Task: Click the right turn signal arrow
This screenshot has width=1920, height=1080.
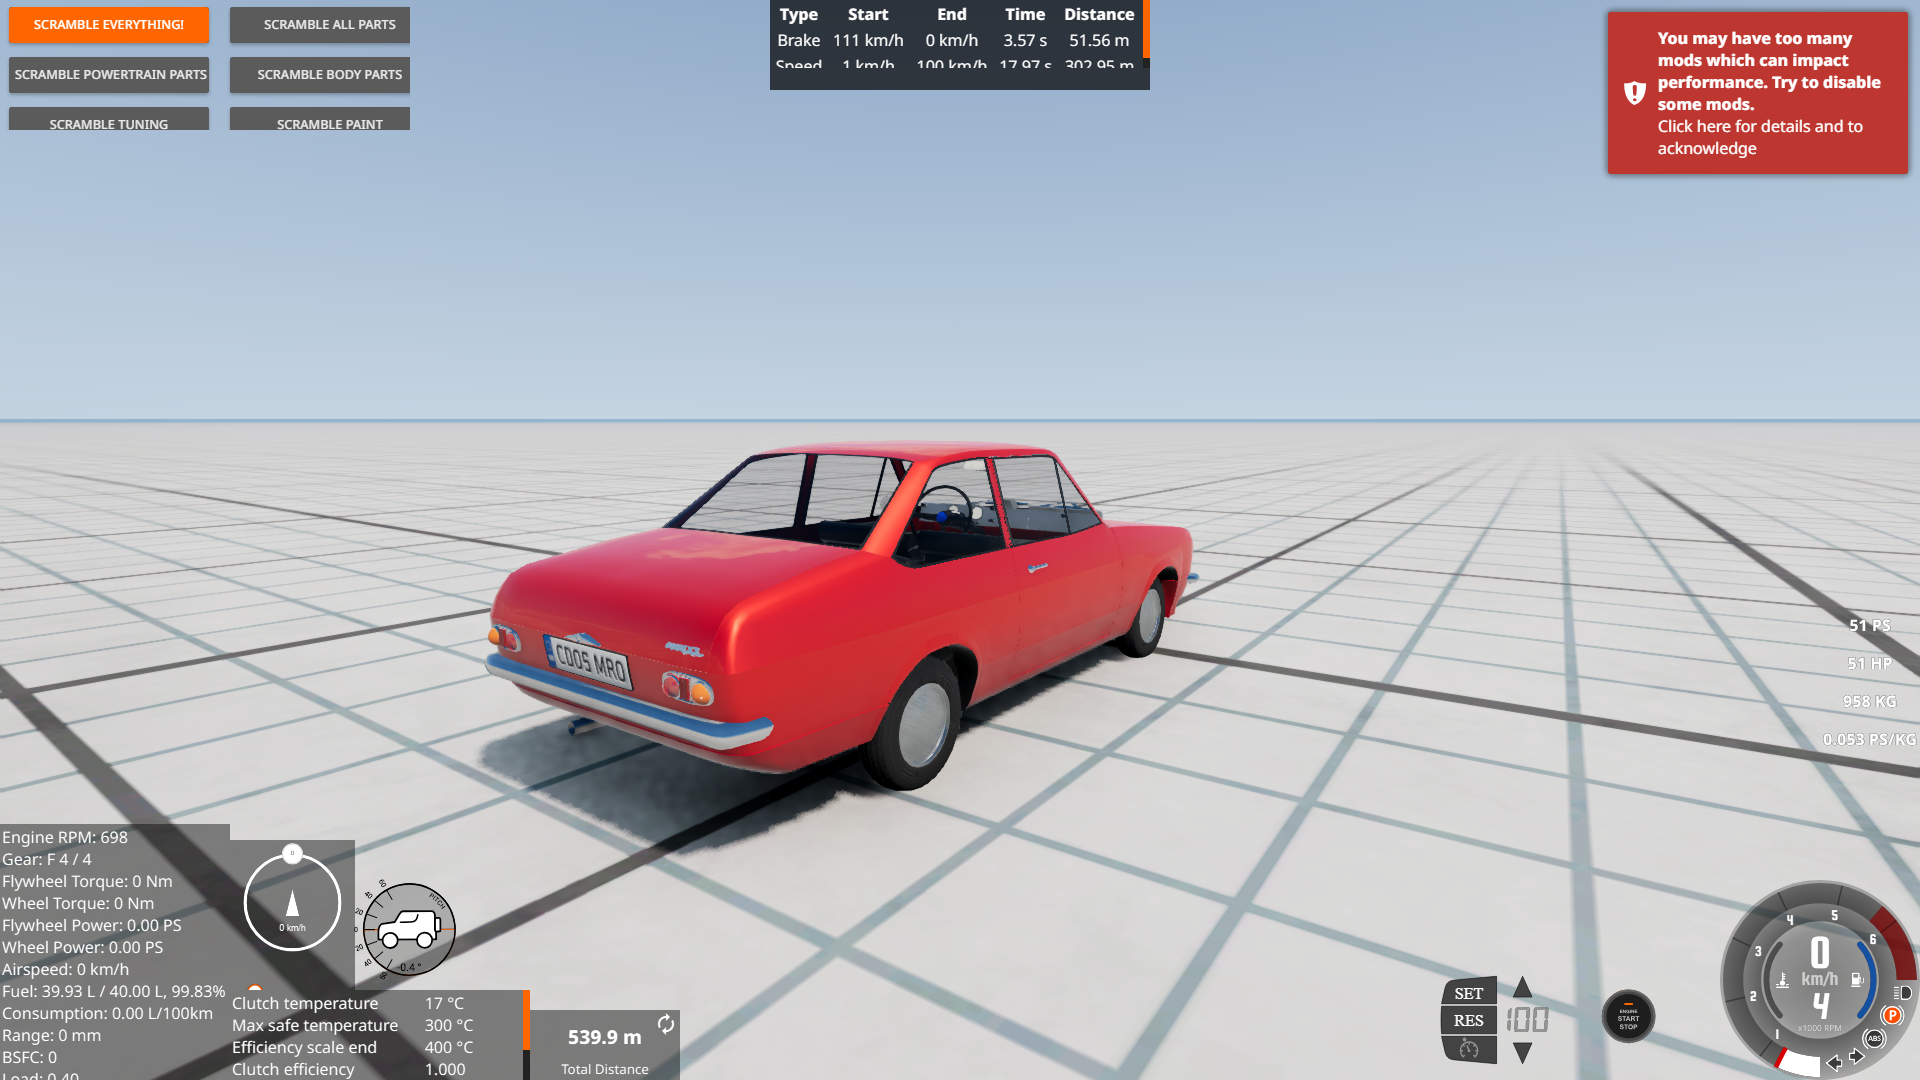Action: click(x=1857, y=1057)
